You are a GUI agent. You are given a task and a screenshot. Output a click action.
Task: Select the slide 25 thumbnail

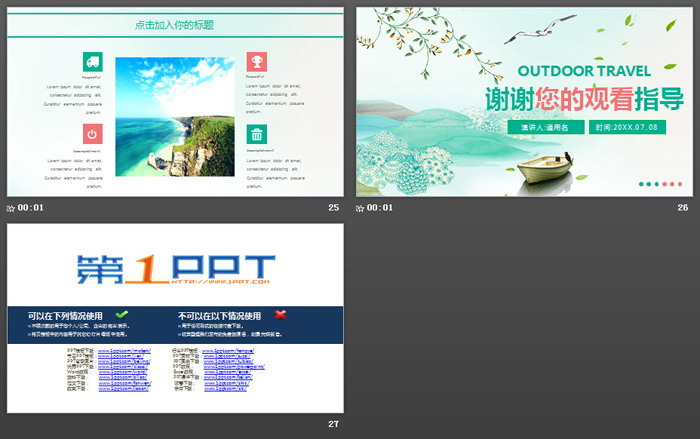(175, 102)
